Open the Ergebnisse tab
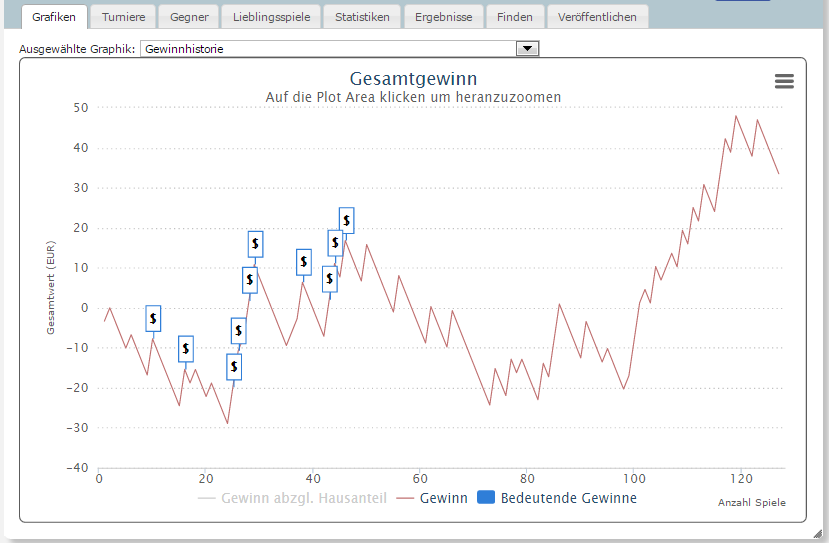This screenshot has height=543, width=829. 444,17
